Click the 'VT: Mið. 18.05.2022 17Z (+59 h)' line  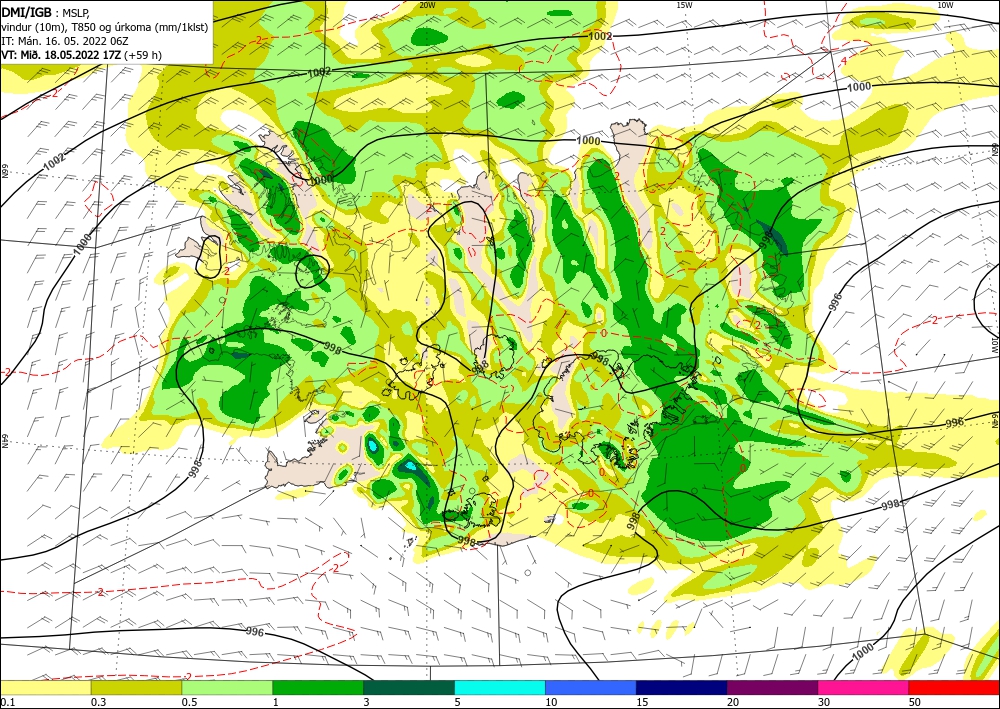(82, 55)
